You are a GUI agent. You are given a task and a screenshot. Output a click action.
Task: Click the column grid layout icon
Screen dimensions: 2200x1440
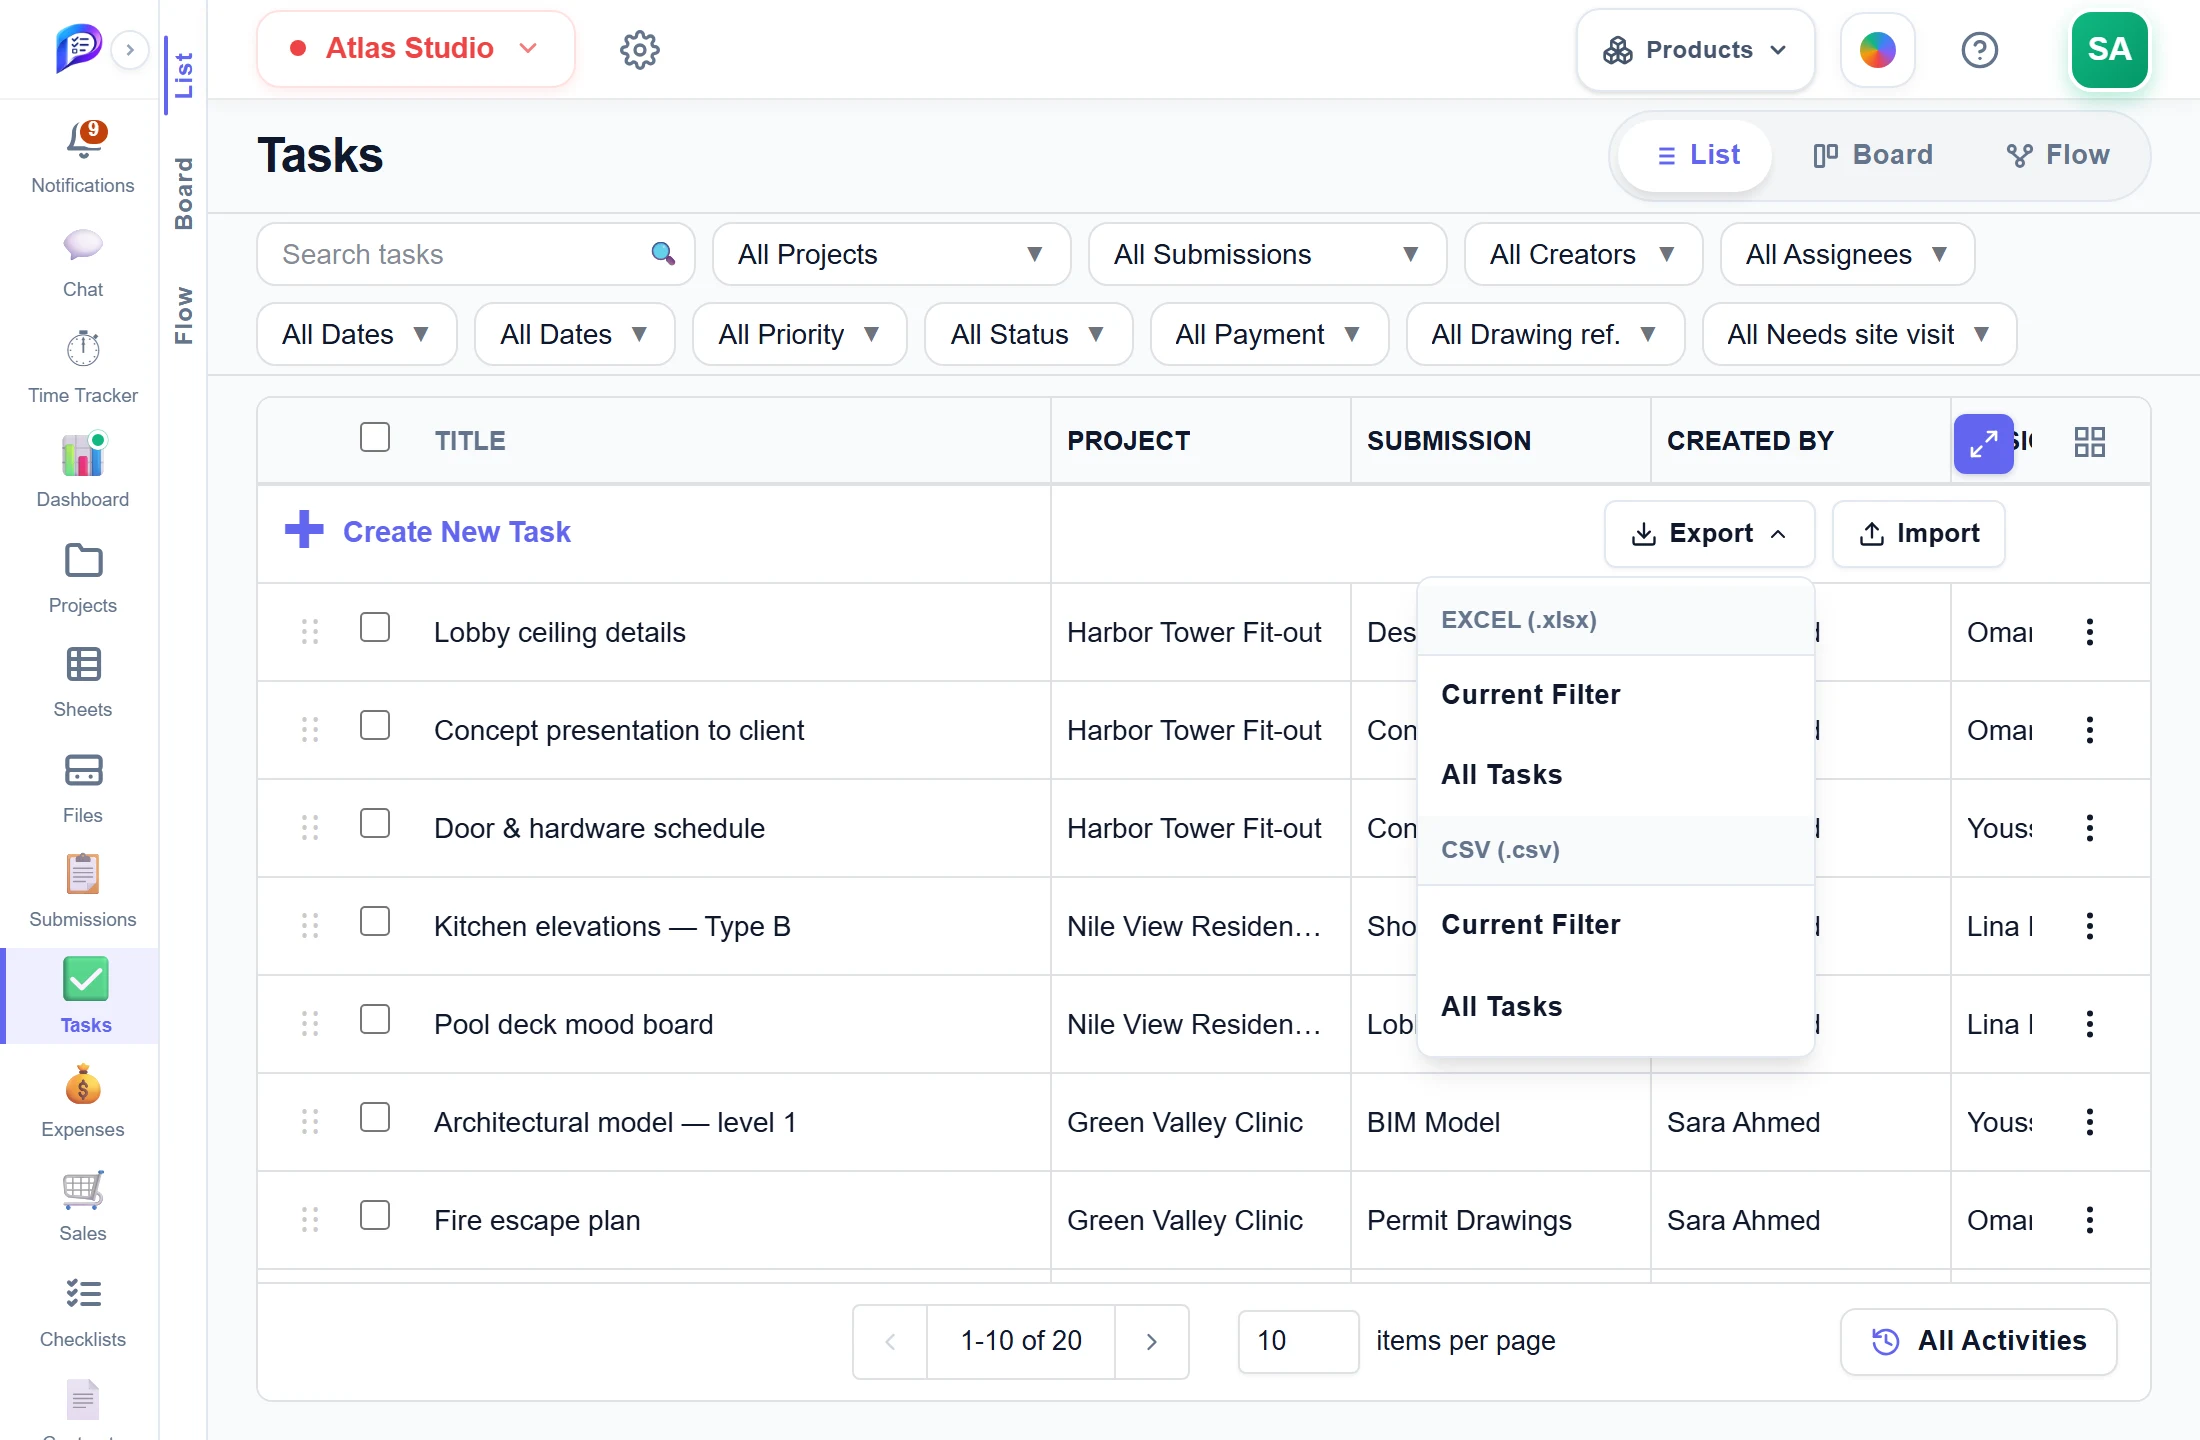click(x=2090, y=442)
